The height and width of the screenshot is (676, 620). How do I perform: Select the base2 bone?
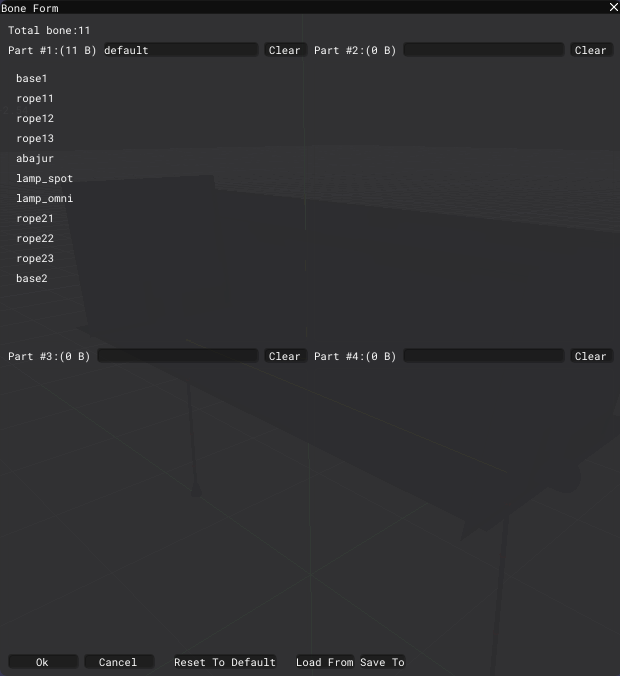click(x=32, y=278)
